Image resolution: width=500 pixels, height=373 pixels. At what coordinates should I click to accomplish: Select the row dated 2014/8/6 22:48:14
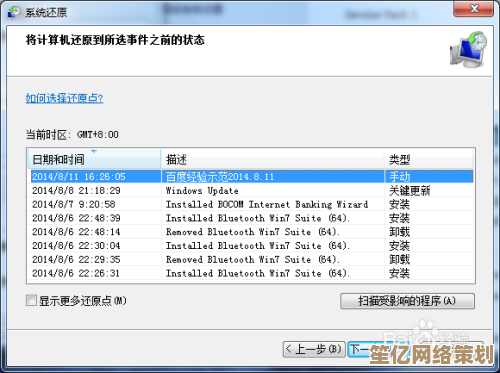[252, 232]
